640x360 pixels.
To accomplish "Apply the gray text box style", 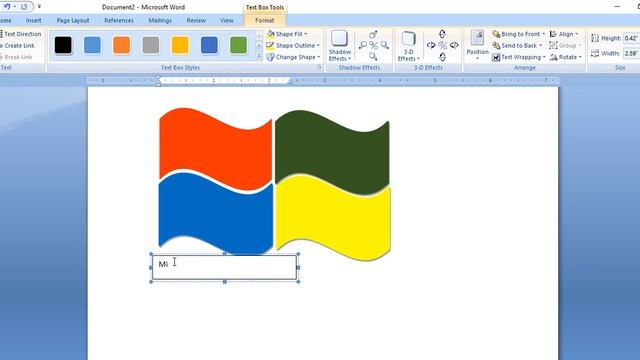I will point(151,45).
